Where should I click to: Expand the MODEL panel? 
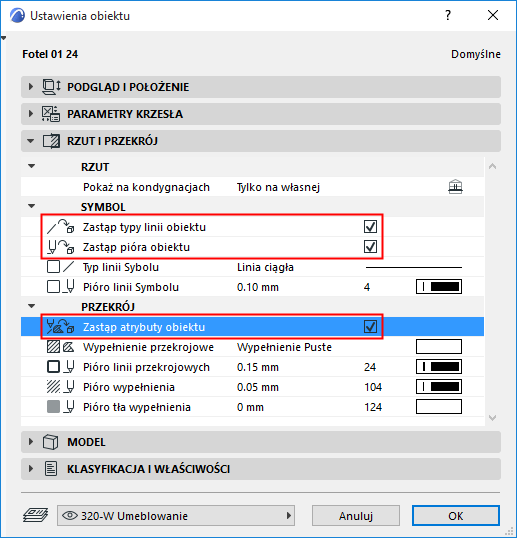(x=31, y=442)
